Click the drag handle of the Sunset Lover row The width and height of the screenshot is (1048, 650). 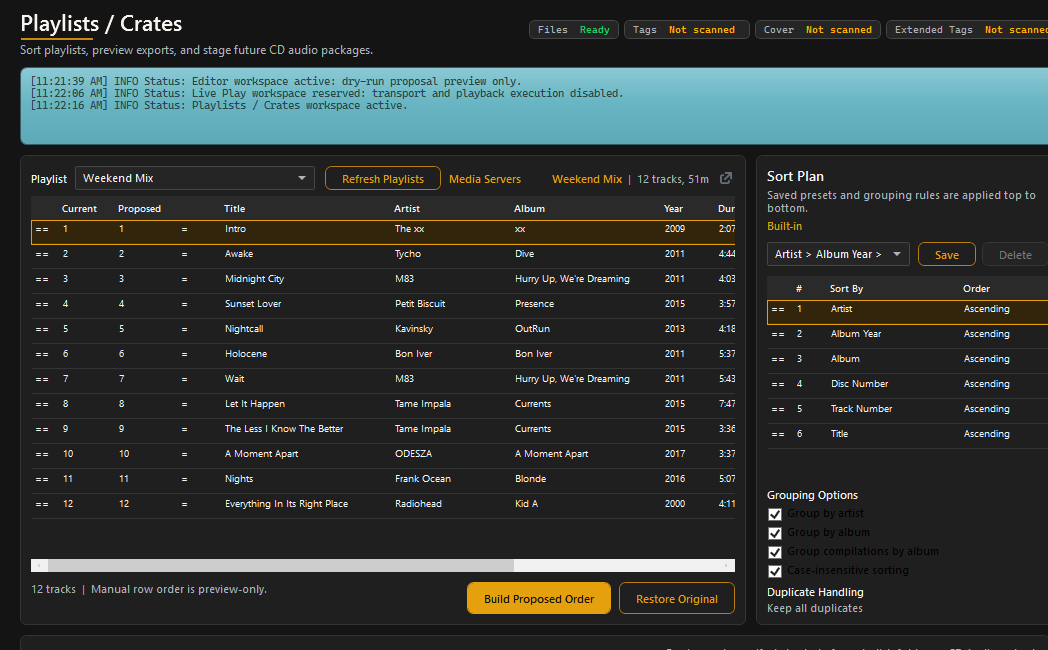(x=42, y=304)
